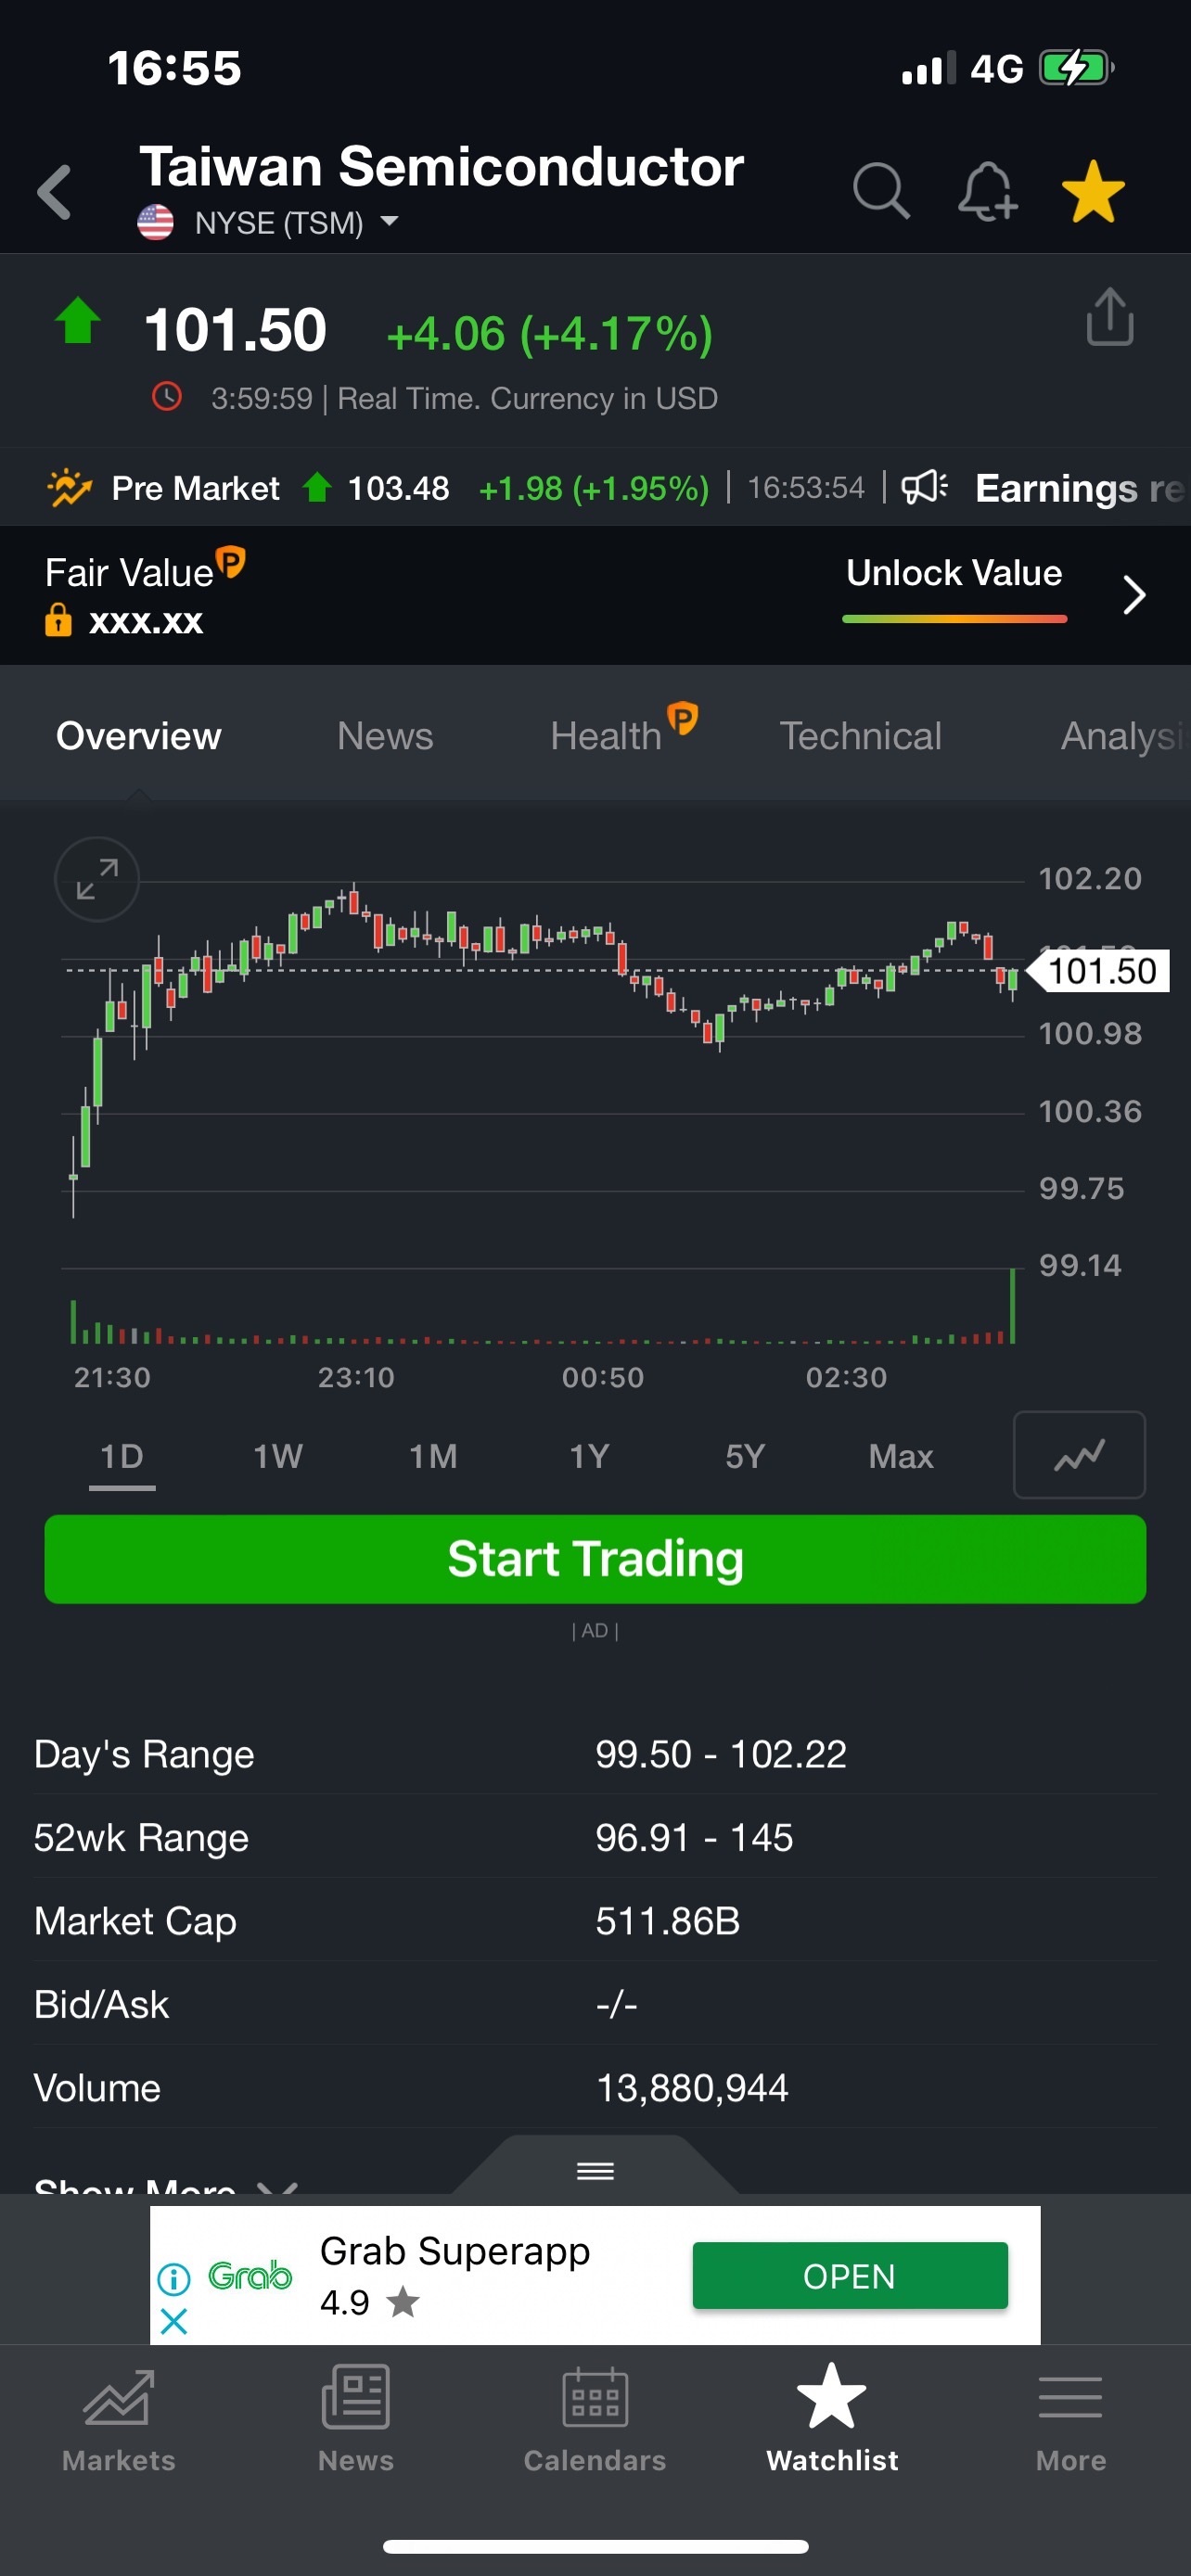Tap the Market Cap 511.86B value
This screenshot has width=1191, height=2576.
point(667,1921)
